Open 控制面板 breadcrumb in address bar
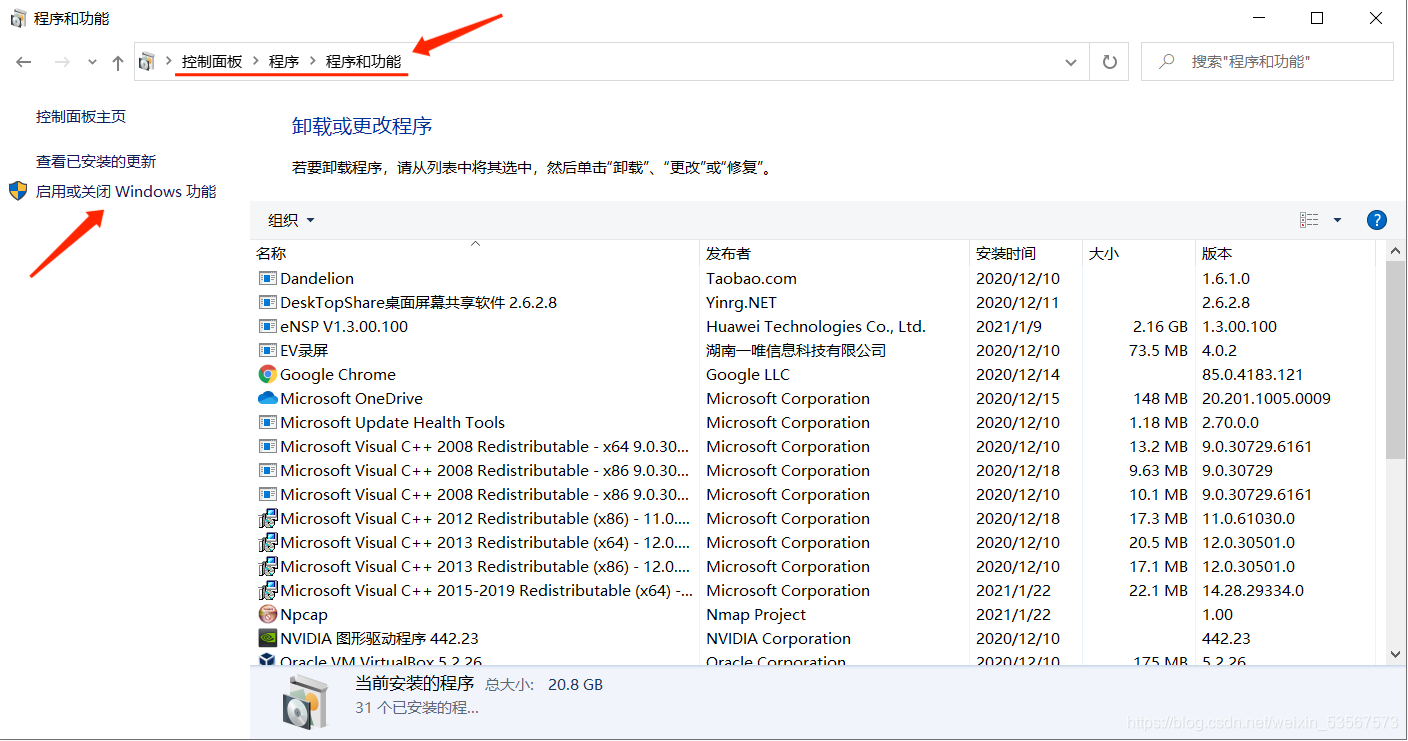The height and width of the screenshot is (741, 1408). 212,62
